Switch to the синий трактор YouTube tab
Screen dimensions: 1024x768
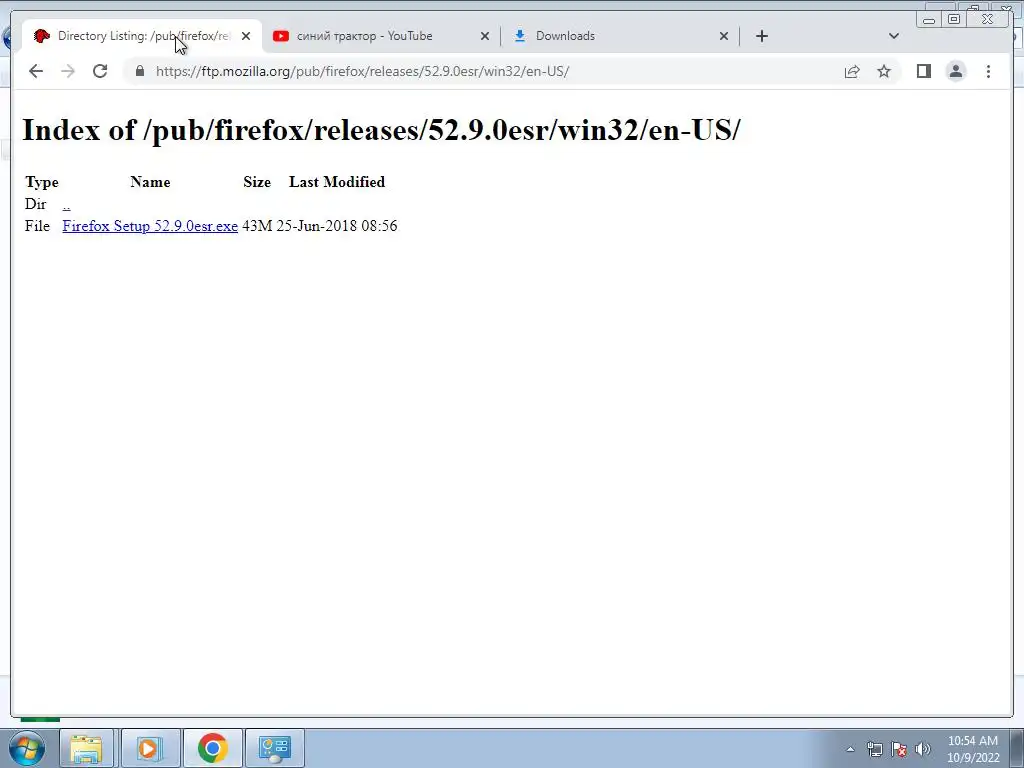pyautogui.click(x=382, y=36)
